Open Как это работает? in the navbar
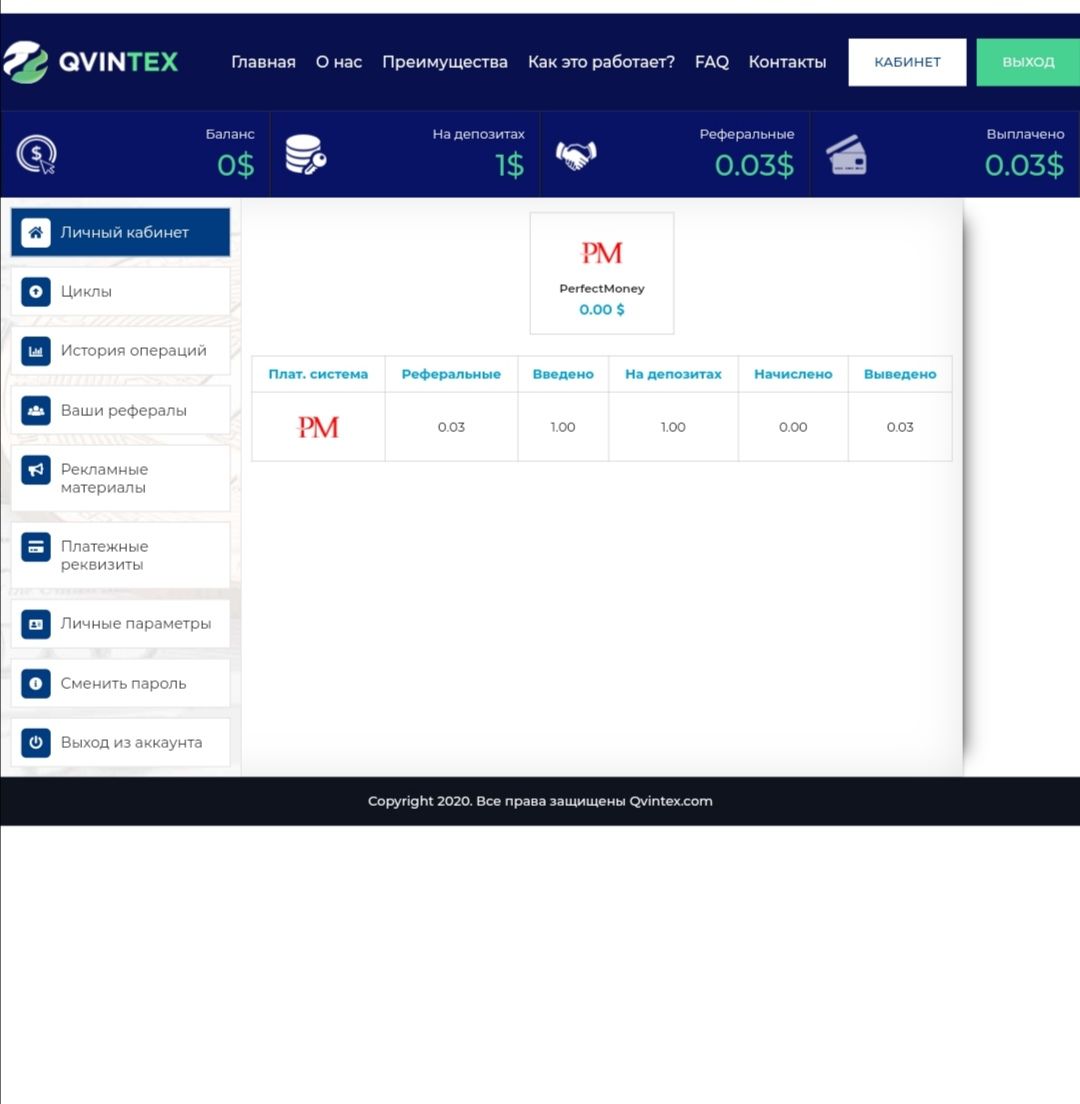Viewport: 1080px width, 1104px height. click(601, 62)
